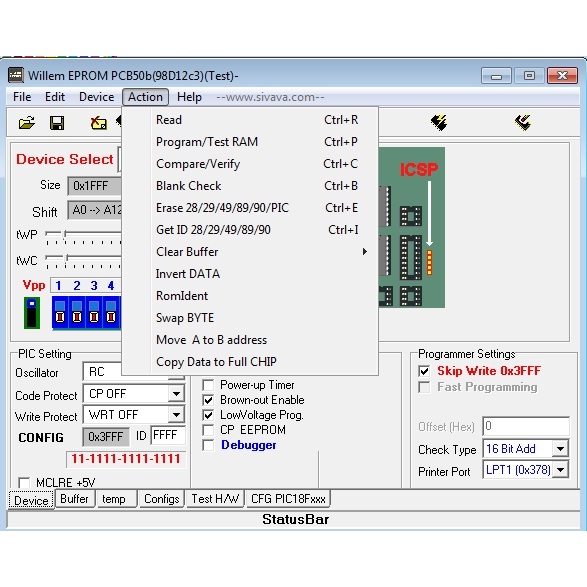Enable the Power-up Timer checkbox
Image resolution: width=587 pixels, height=587 pixels.
[208, 385]
